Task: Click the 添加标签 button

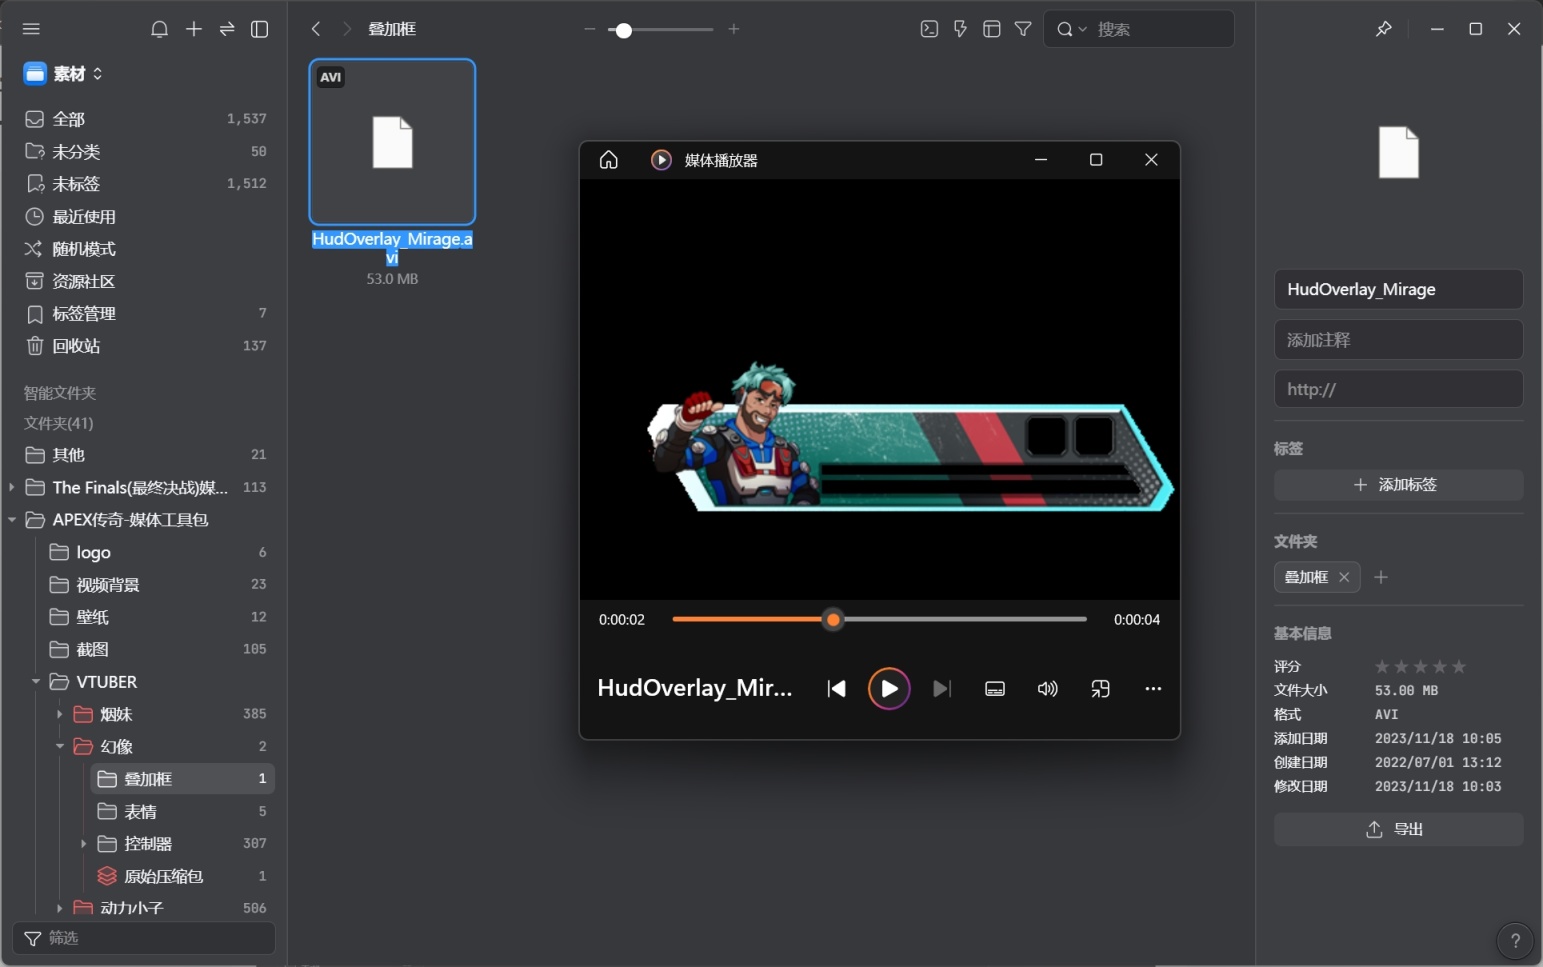Action: pos(1398,484)
